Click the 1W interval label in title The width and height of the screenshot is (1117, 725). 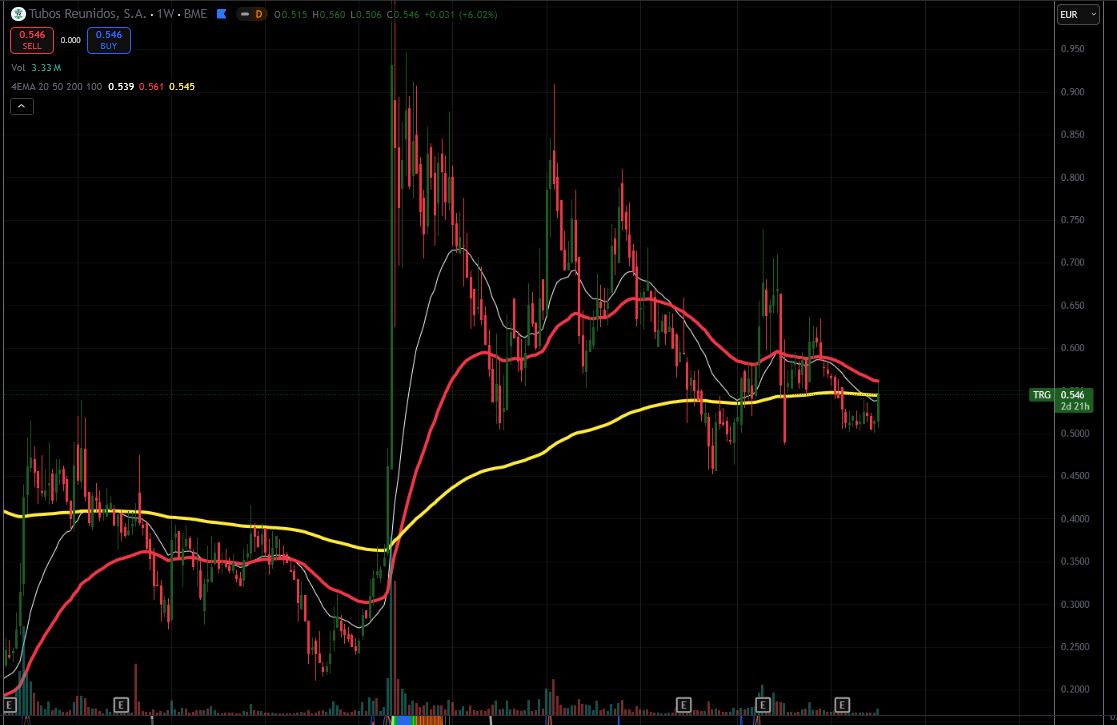165,14
